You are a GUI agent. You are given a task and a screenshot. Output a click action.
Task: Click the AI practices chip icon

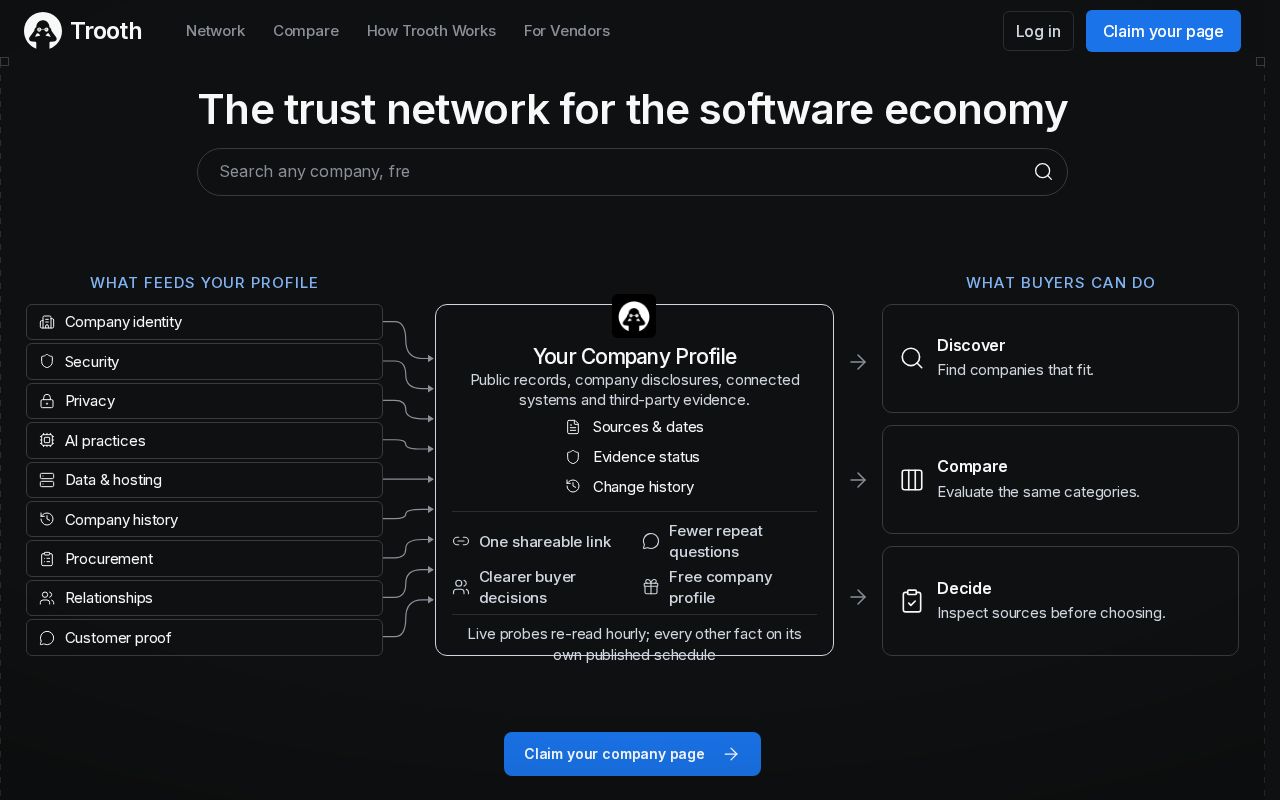click(x=47, y=440)
